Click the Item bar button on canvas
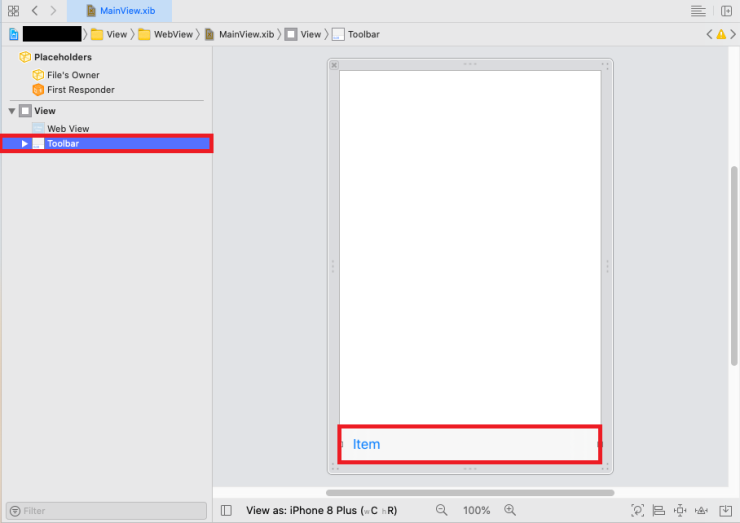Screen dimensions: 740x523 (x=366, y=444)
